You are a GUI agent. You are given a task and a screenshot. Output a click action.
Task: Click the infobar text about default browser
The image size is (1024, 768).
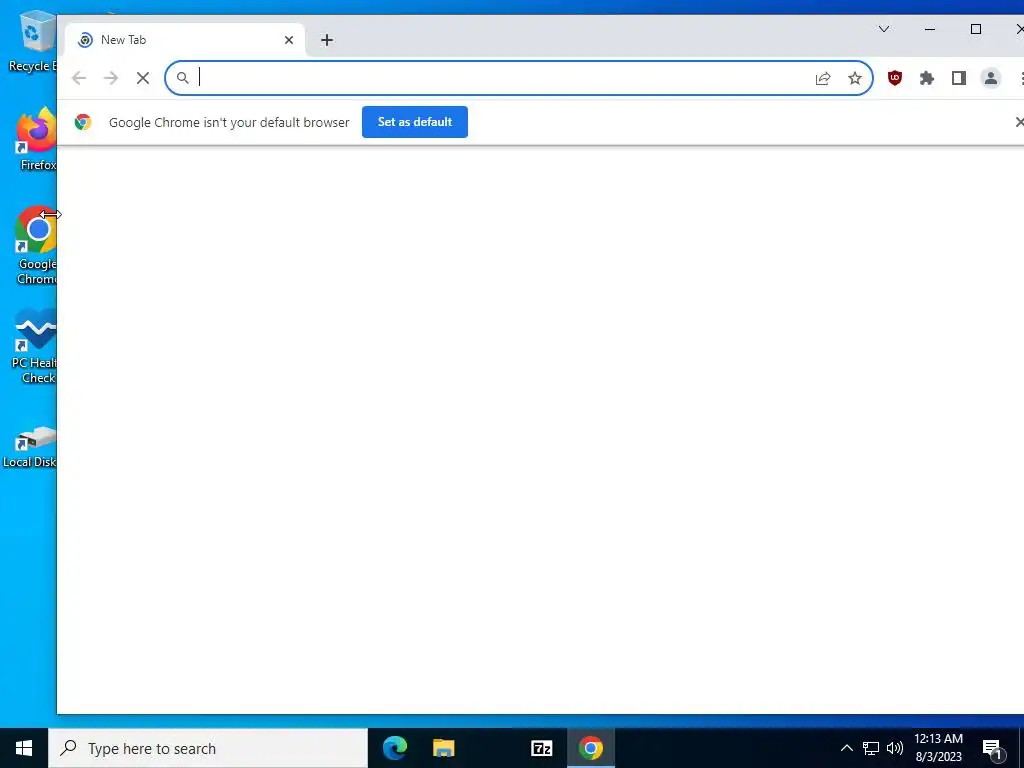pyautogui.click(x=229, y=122)
